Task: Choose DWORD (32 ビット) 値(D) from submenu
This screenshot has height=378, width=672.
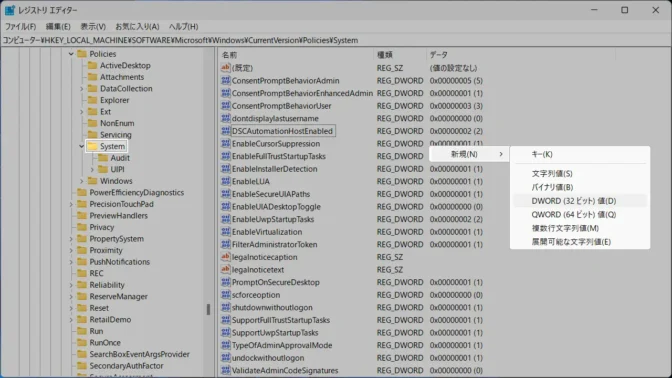Action: 580,201
